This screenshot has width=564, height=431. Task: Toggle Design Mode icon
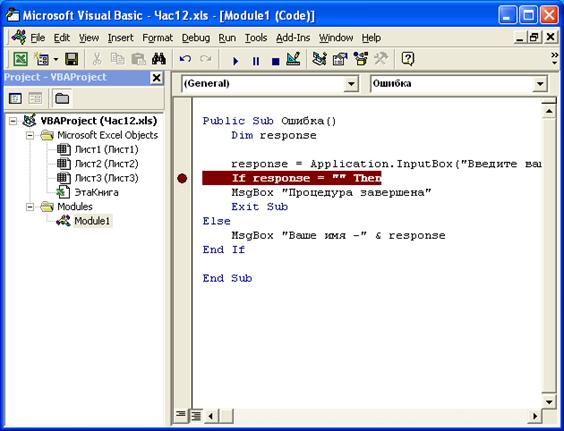pyautogui.click(x=294, y=59)
